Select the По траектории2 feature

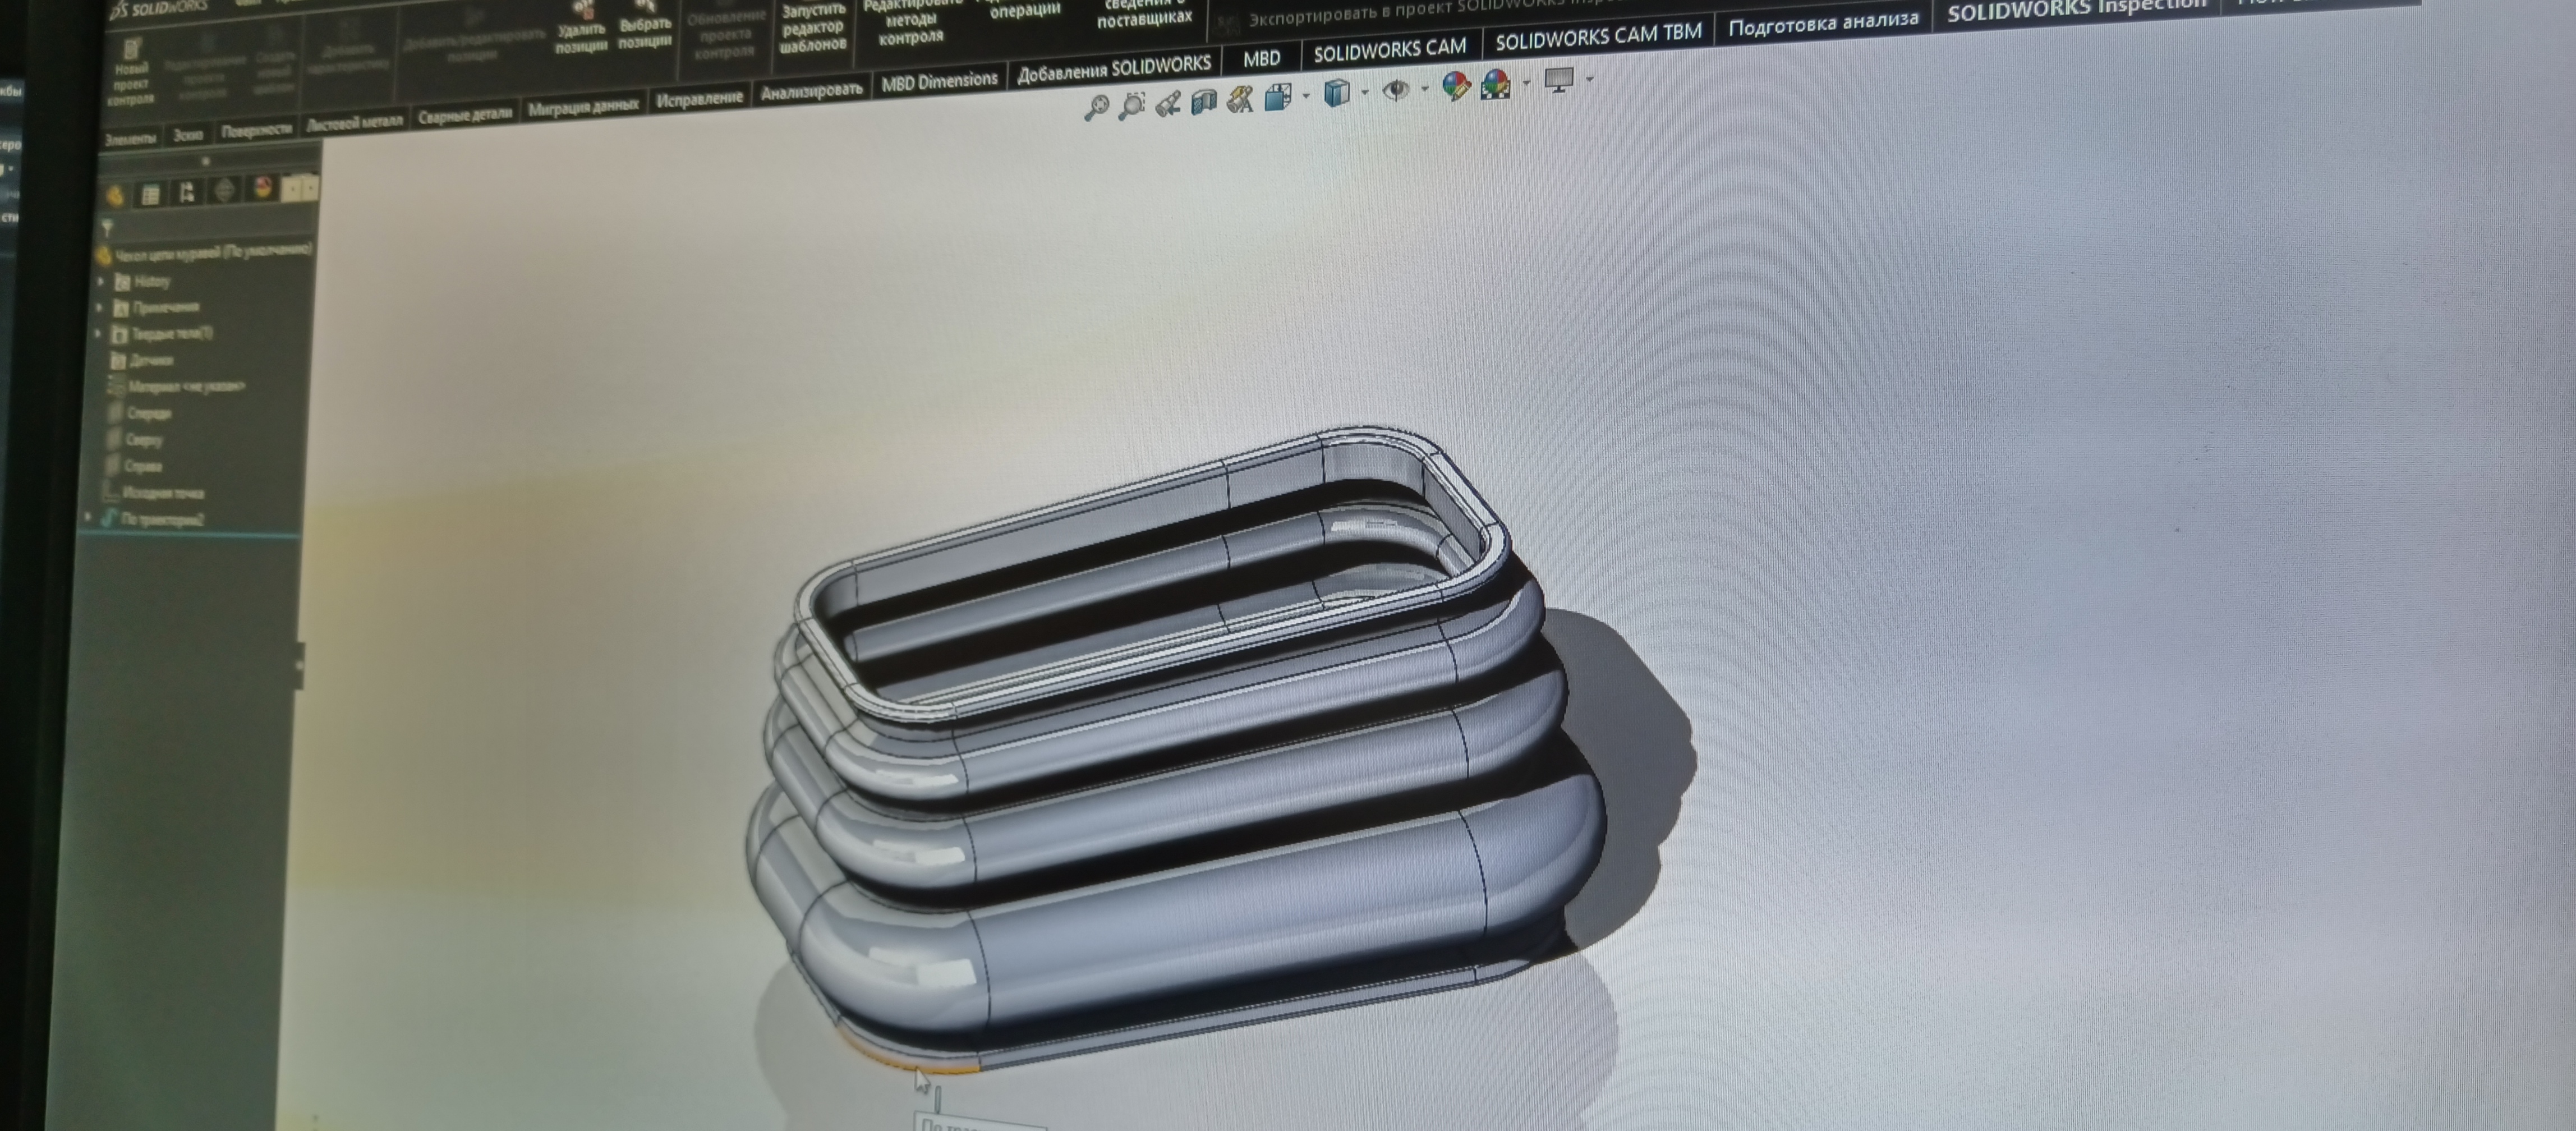click(x=152, y=519)
